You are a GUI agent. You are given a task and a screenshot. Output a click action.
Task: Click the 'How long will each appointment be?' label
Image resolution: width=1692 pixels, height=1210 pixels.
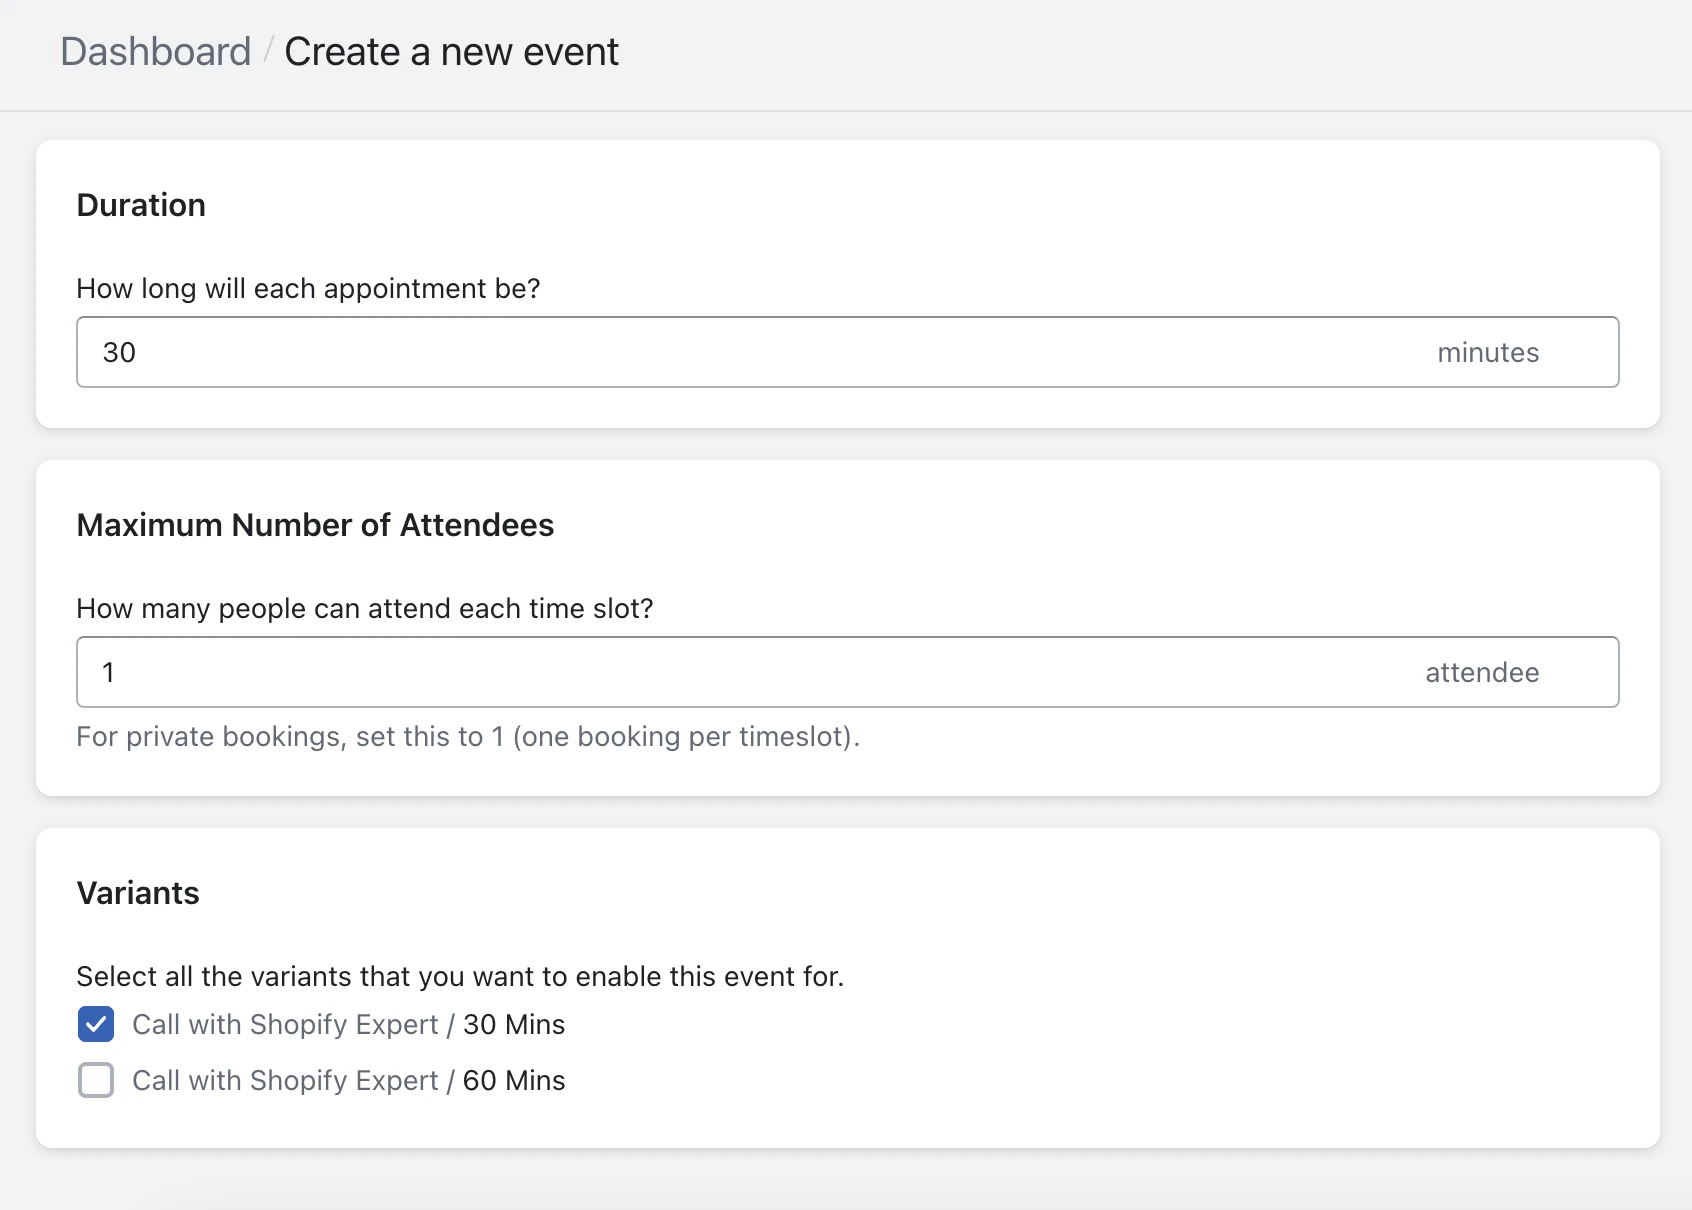point(308,289)
